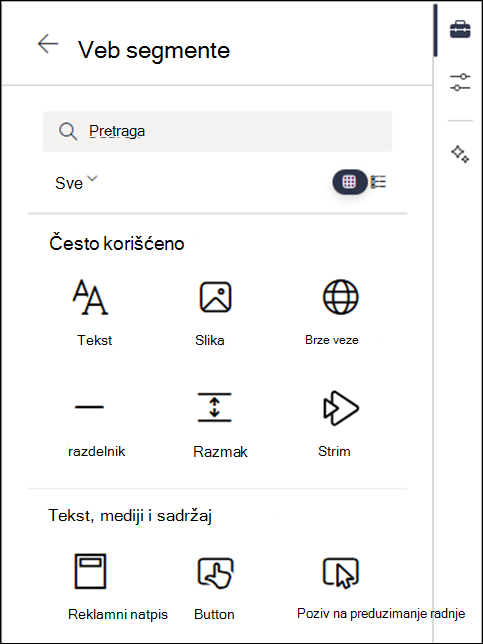
Task: Select the Strim video web part
Action: (x=340, y=408)
